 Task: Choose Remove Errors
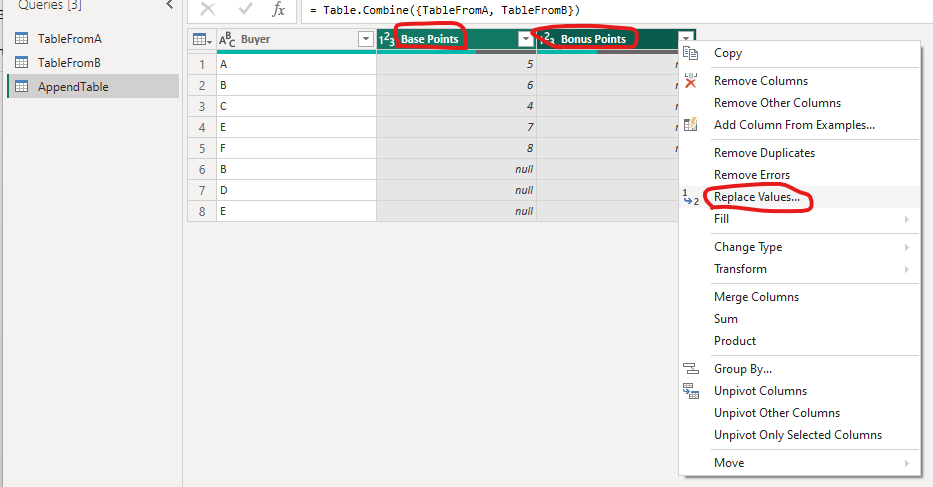pyautogui.click(x=752, y=175)
